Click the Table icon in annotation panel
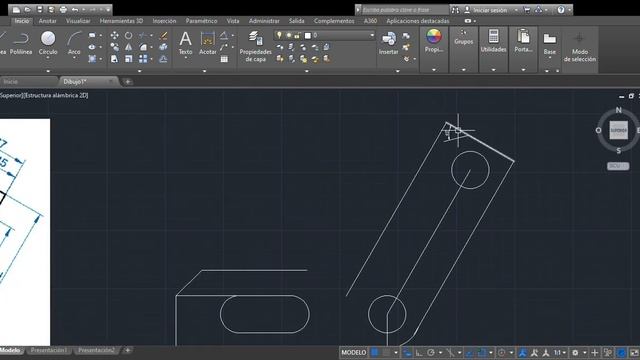 coord(224,59)
